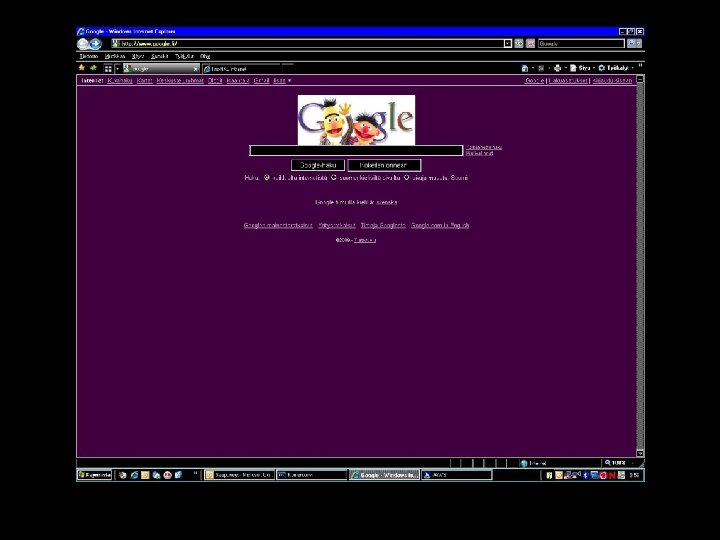Click the Kokeilen onneani button
720x540 pixels.
[x=384, y=165]
